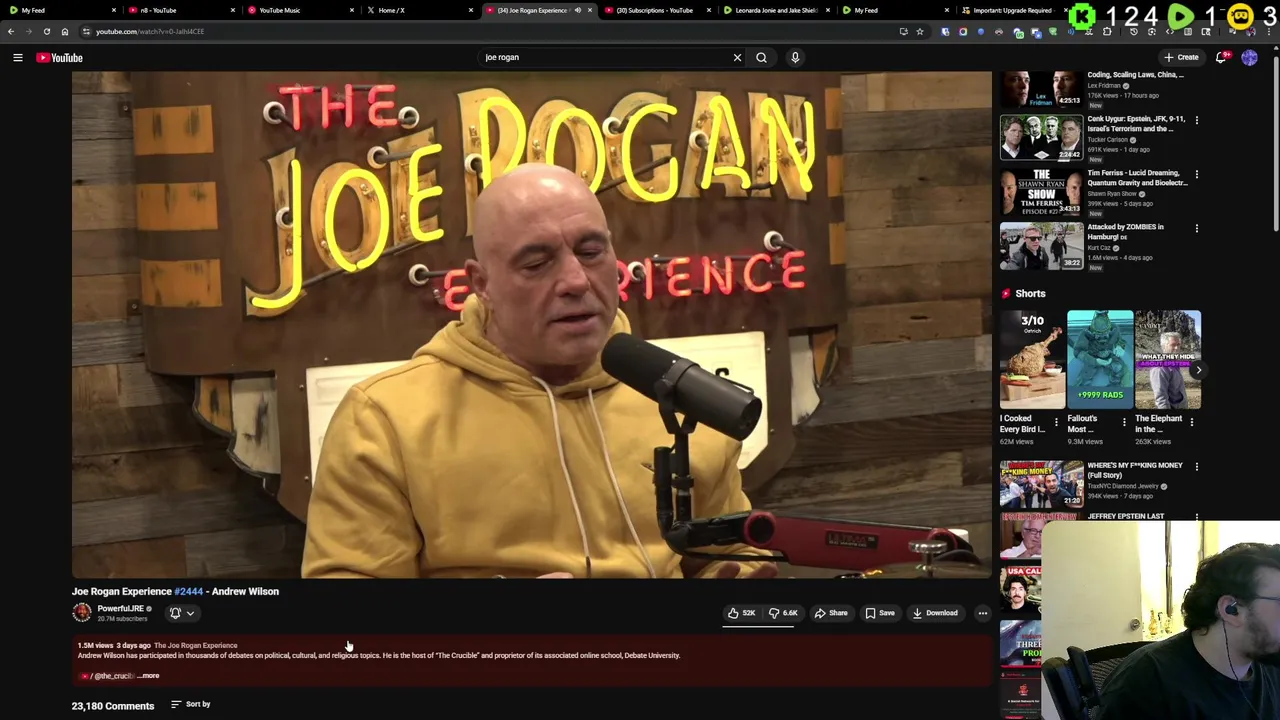Open options for Attacked by ZOMBIES video
Viewport: 1280px width, 720px height.
[x=1196, y=228]
